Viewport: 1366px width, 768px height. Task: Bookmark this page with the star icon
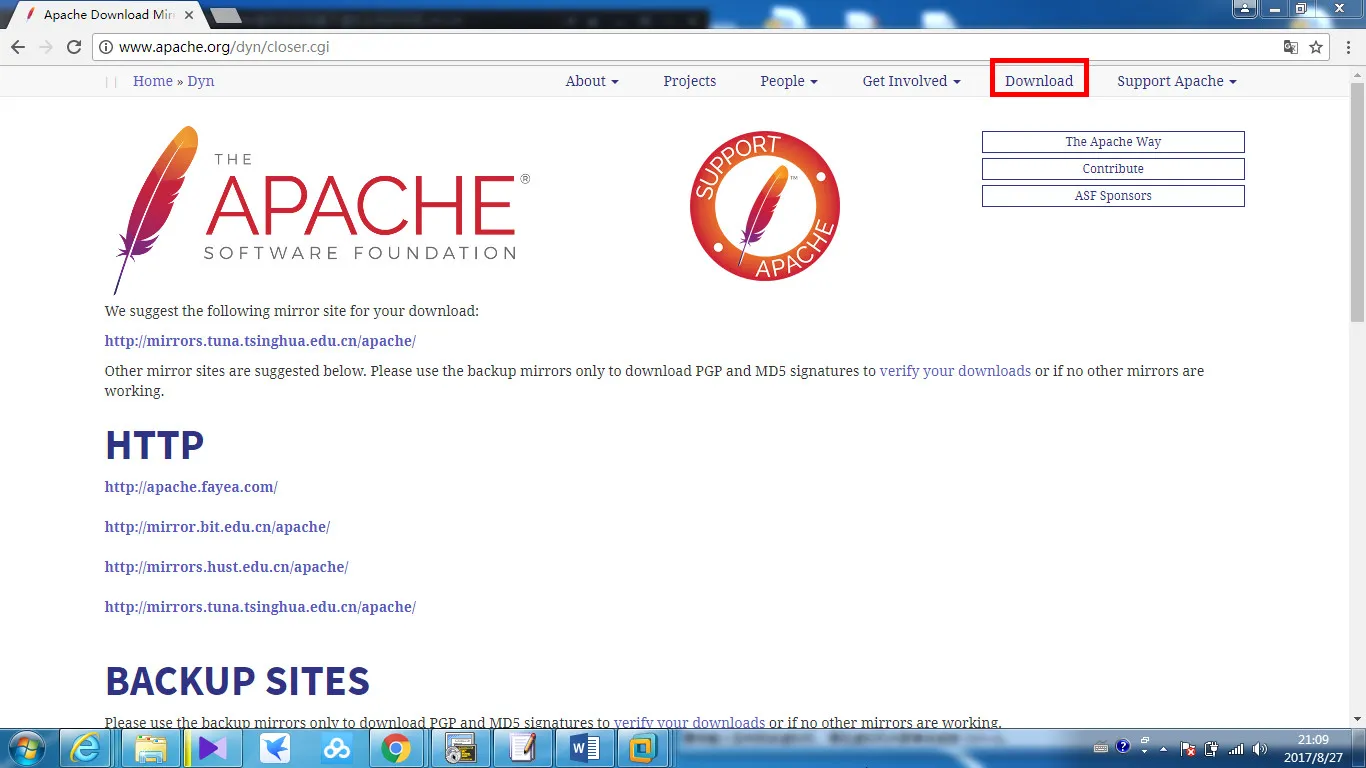[1316, 47]
